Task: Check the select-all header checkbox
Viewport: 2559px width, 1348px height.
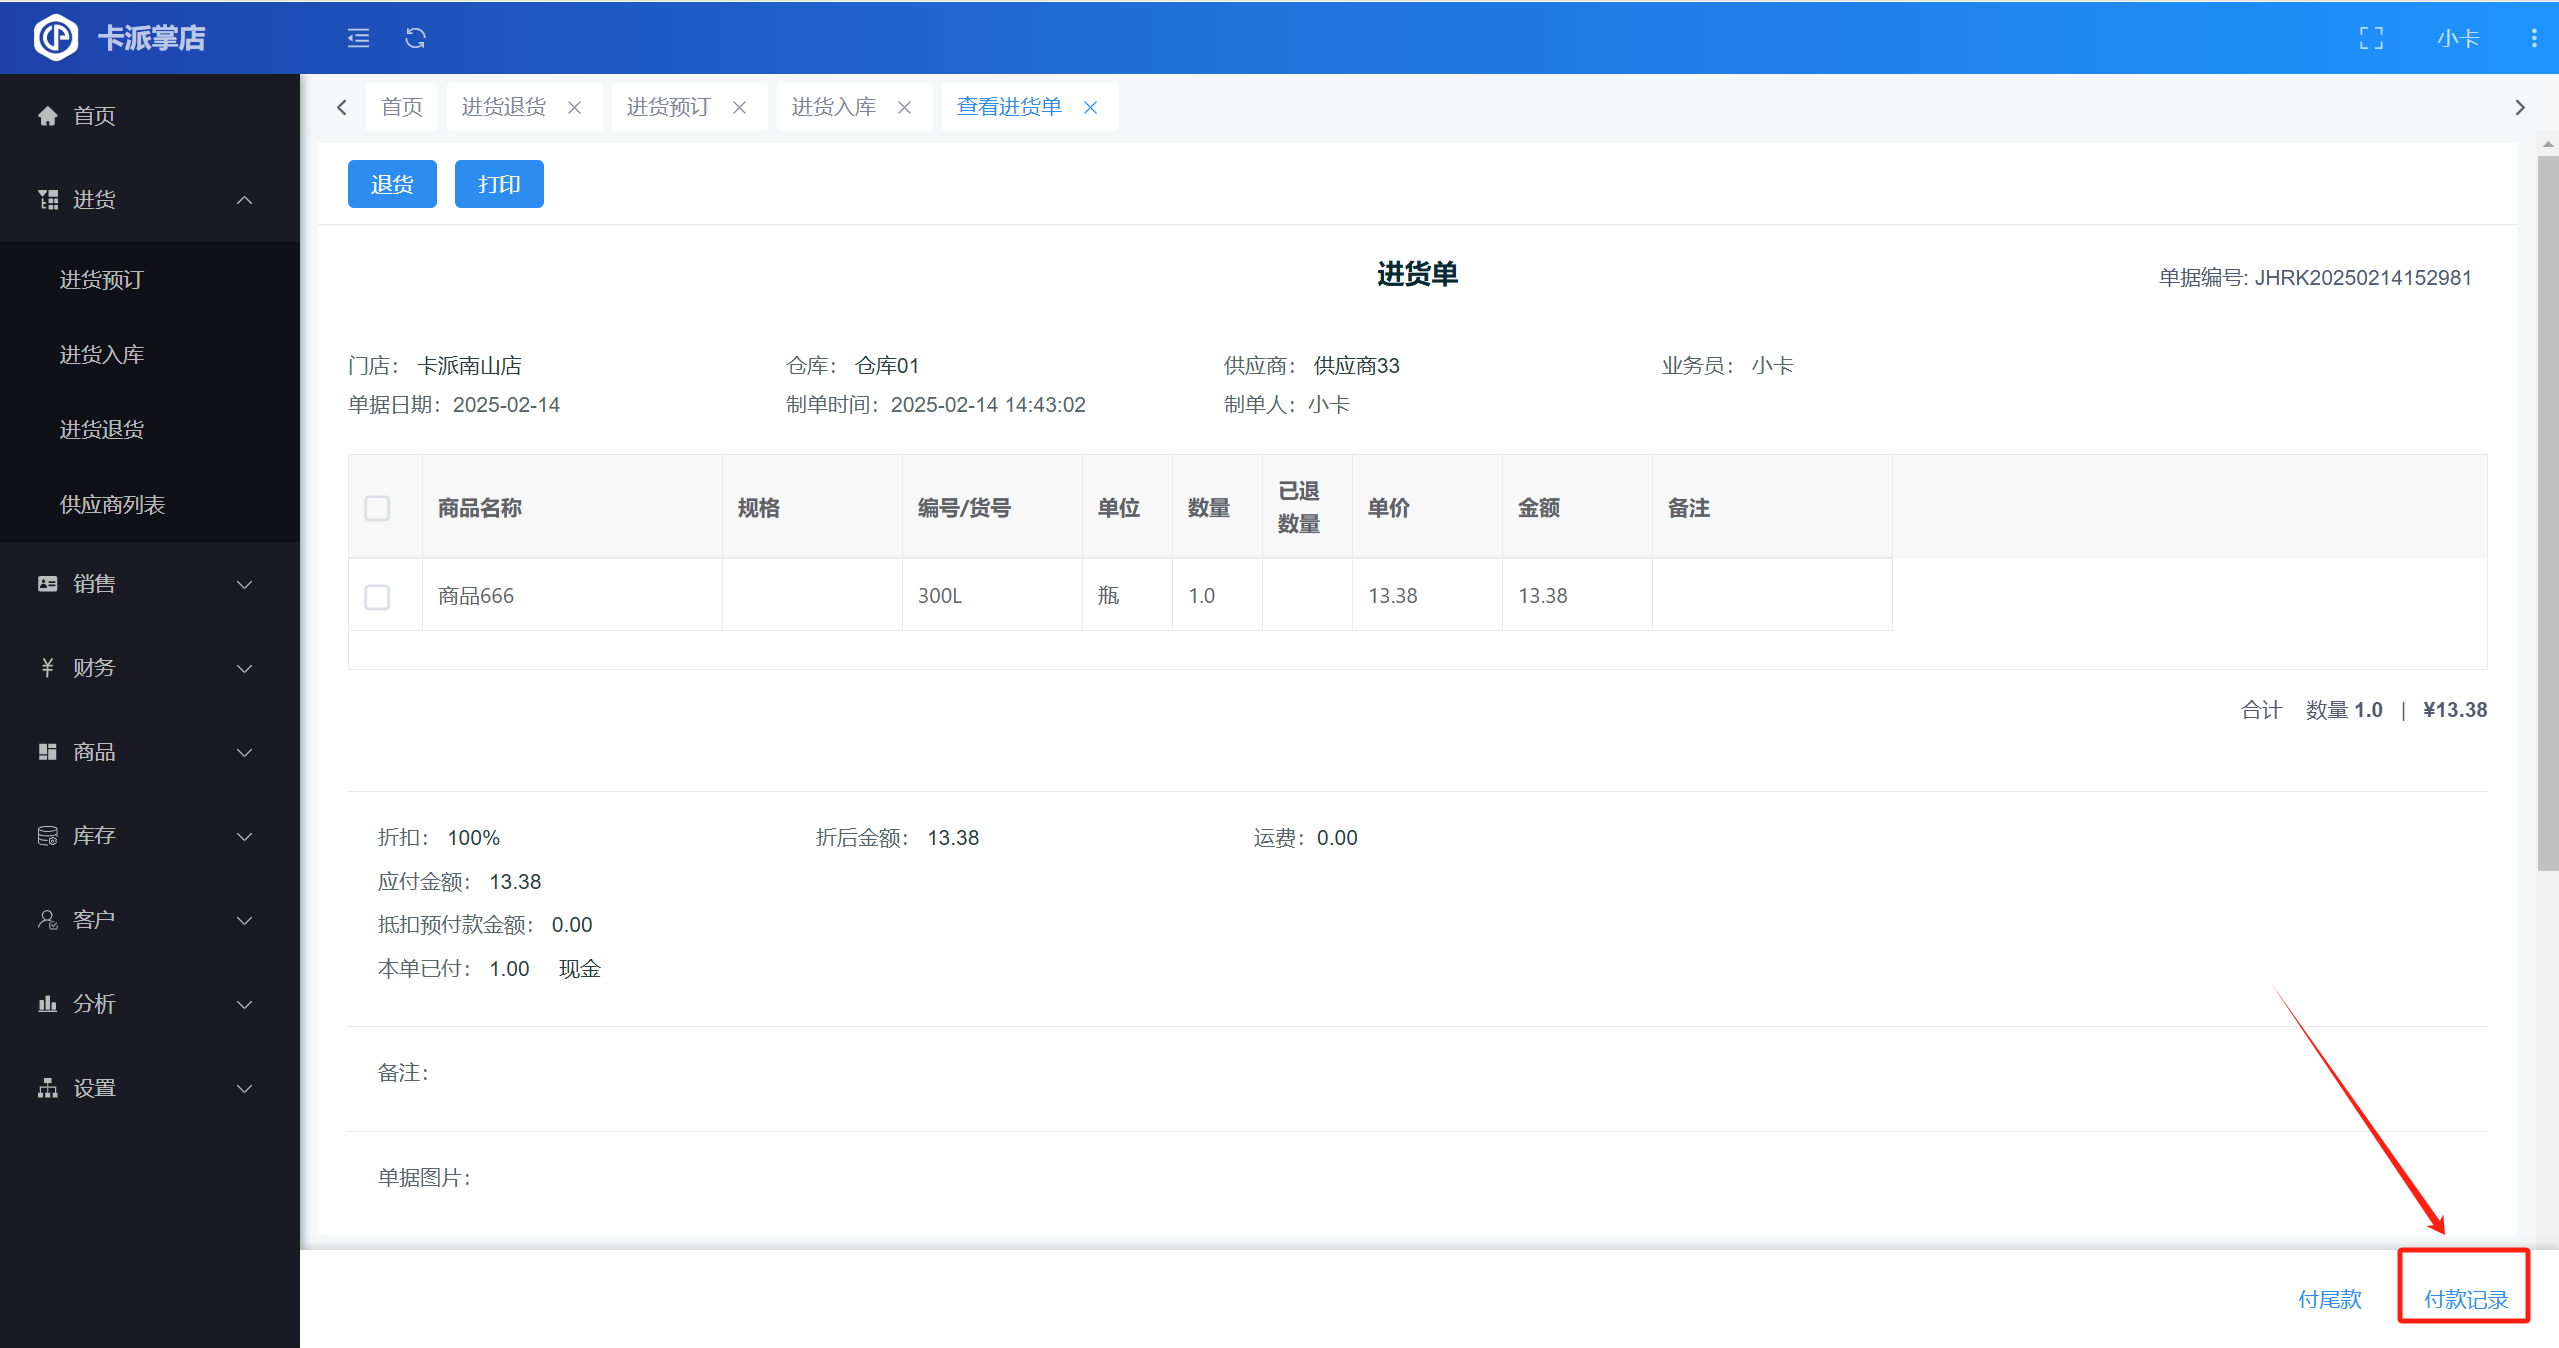Action: [x=377, y=508]
